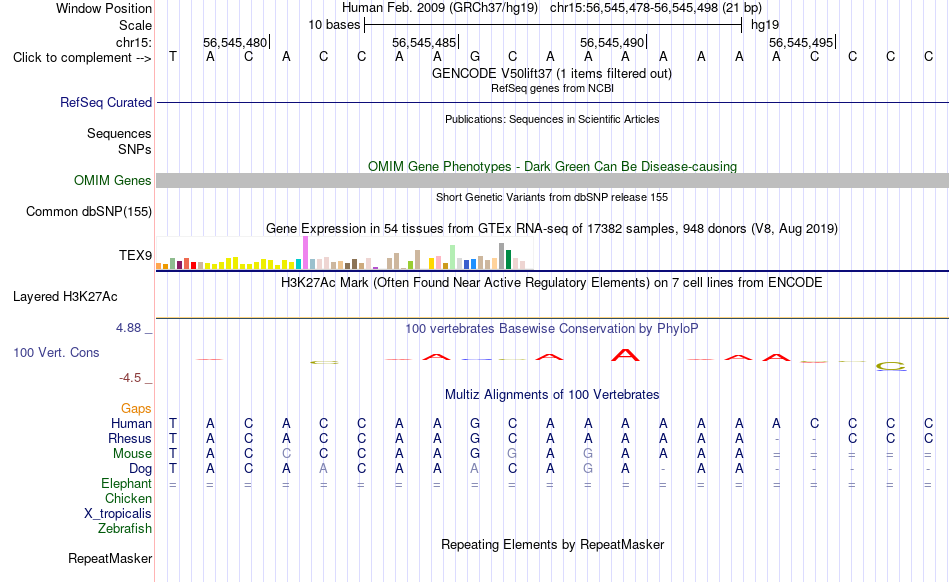
Task: Click the Gaps row label
Action: [136, 408]
